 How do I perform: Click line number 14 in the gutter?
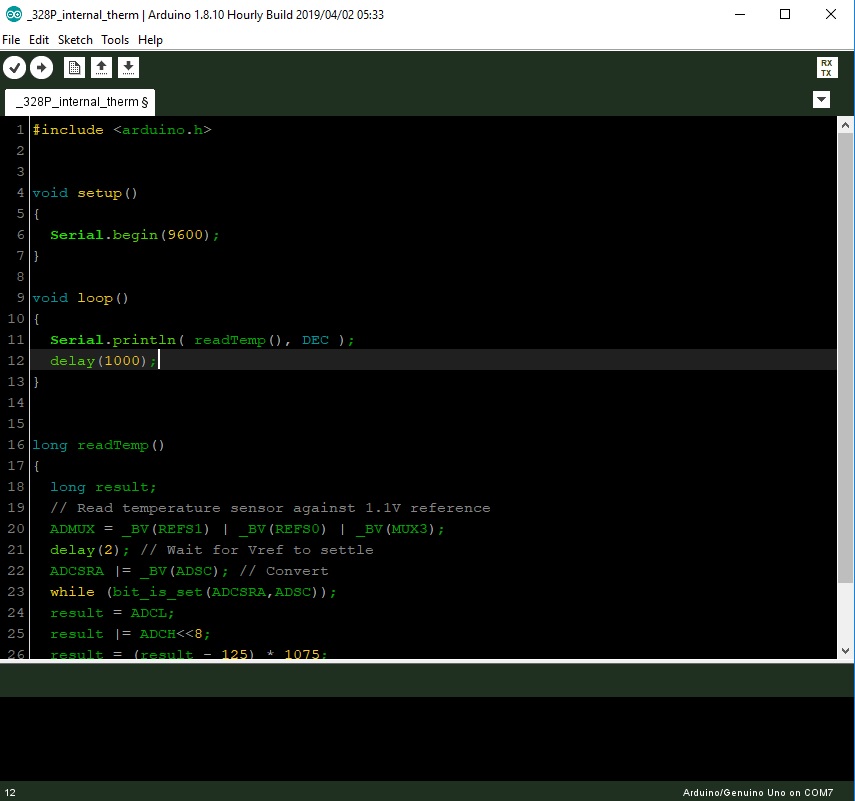pyautogui.click(x=16, y=403)
